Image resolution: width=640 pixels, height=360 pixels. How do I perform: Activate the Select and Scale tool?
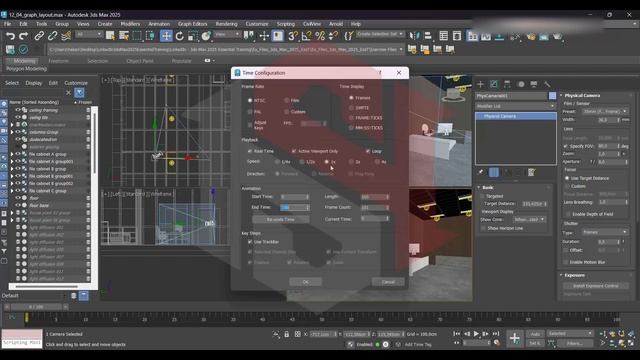point(193,36)
